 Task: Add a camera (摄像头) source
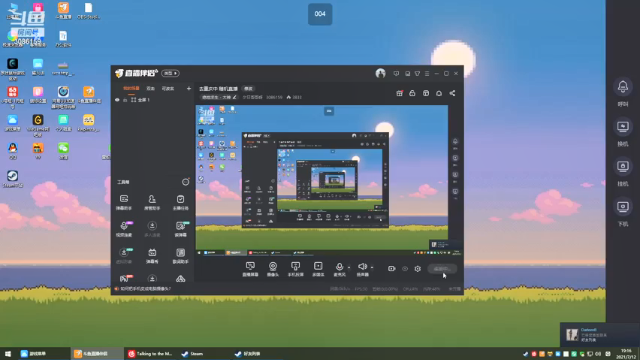pos(273,269)
